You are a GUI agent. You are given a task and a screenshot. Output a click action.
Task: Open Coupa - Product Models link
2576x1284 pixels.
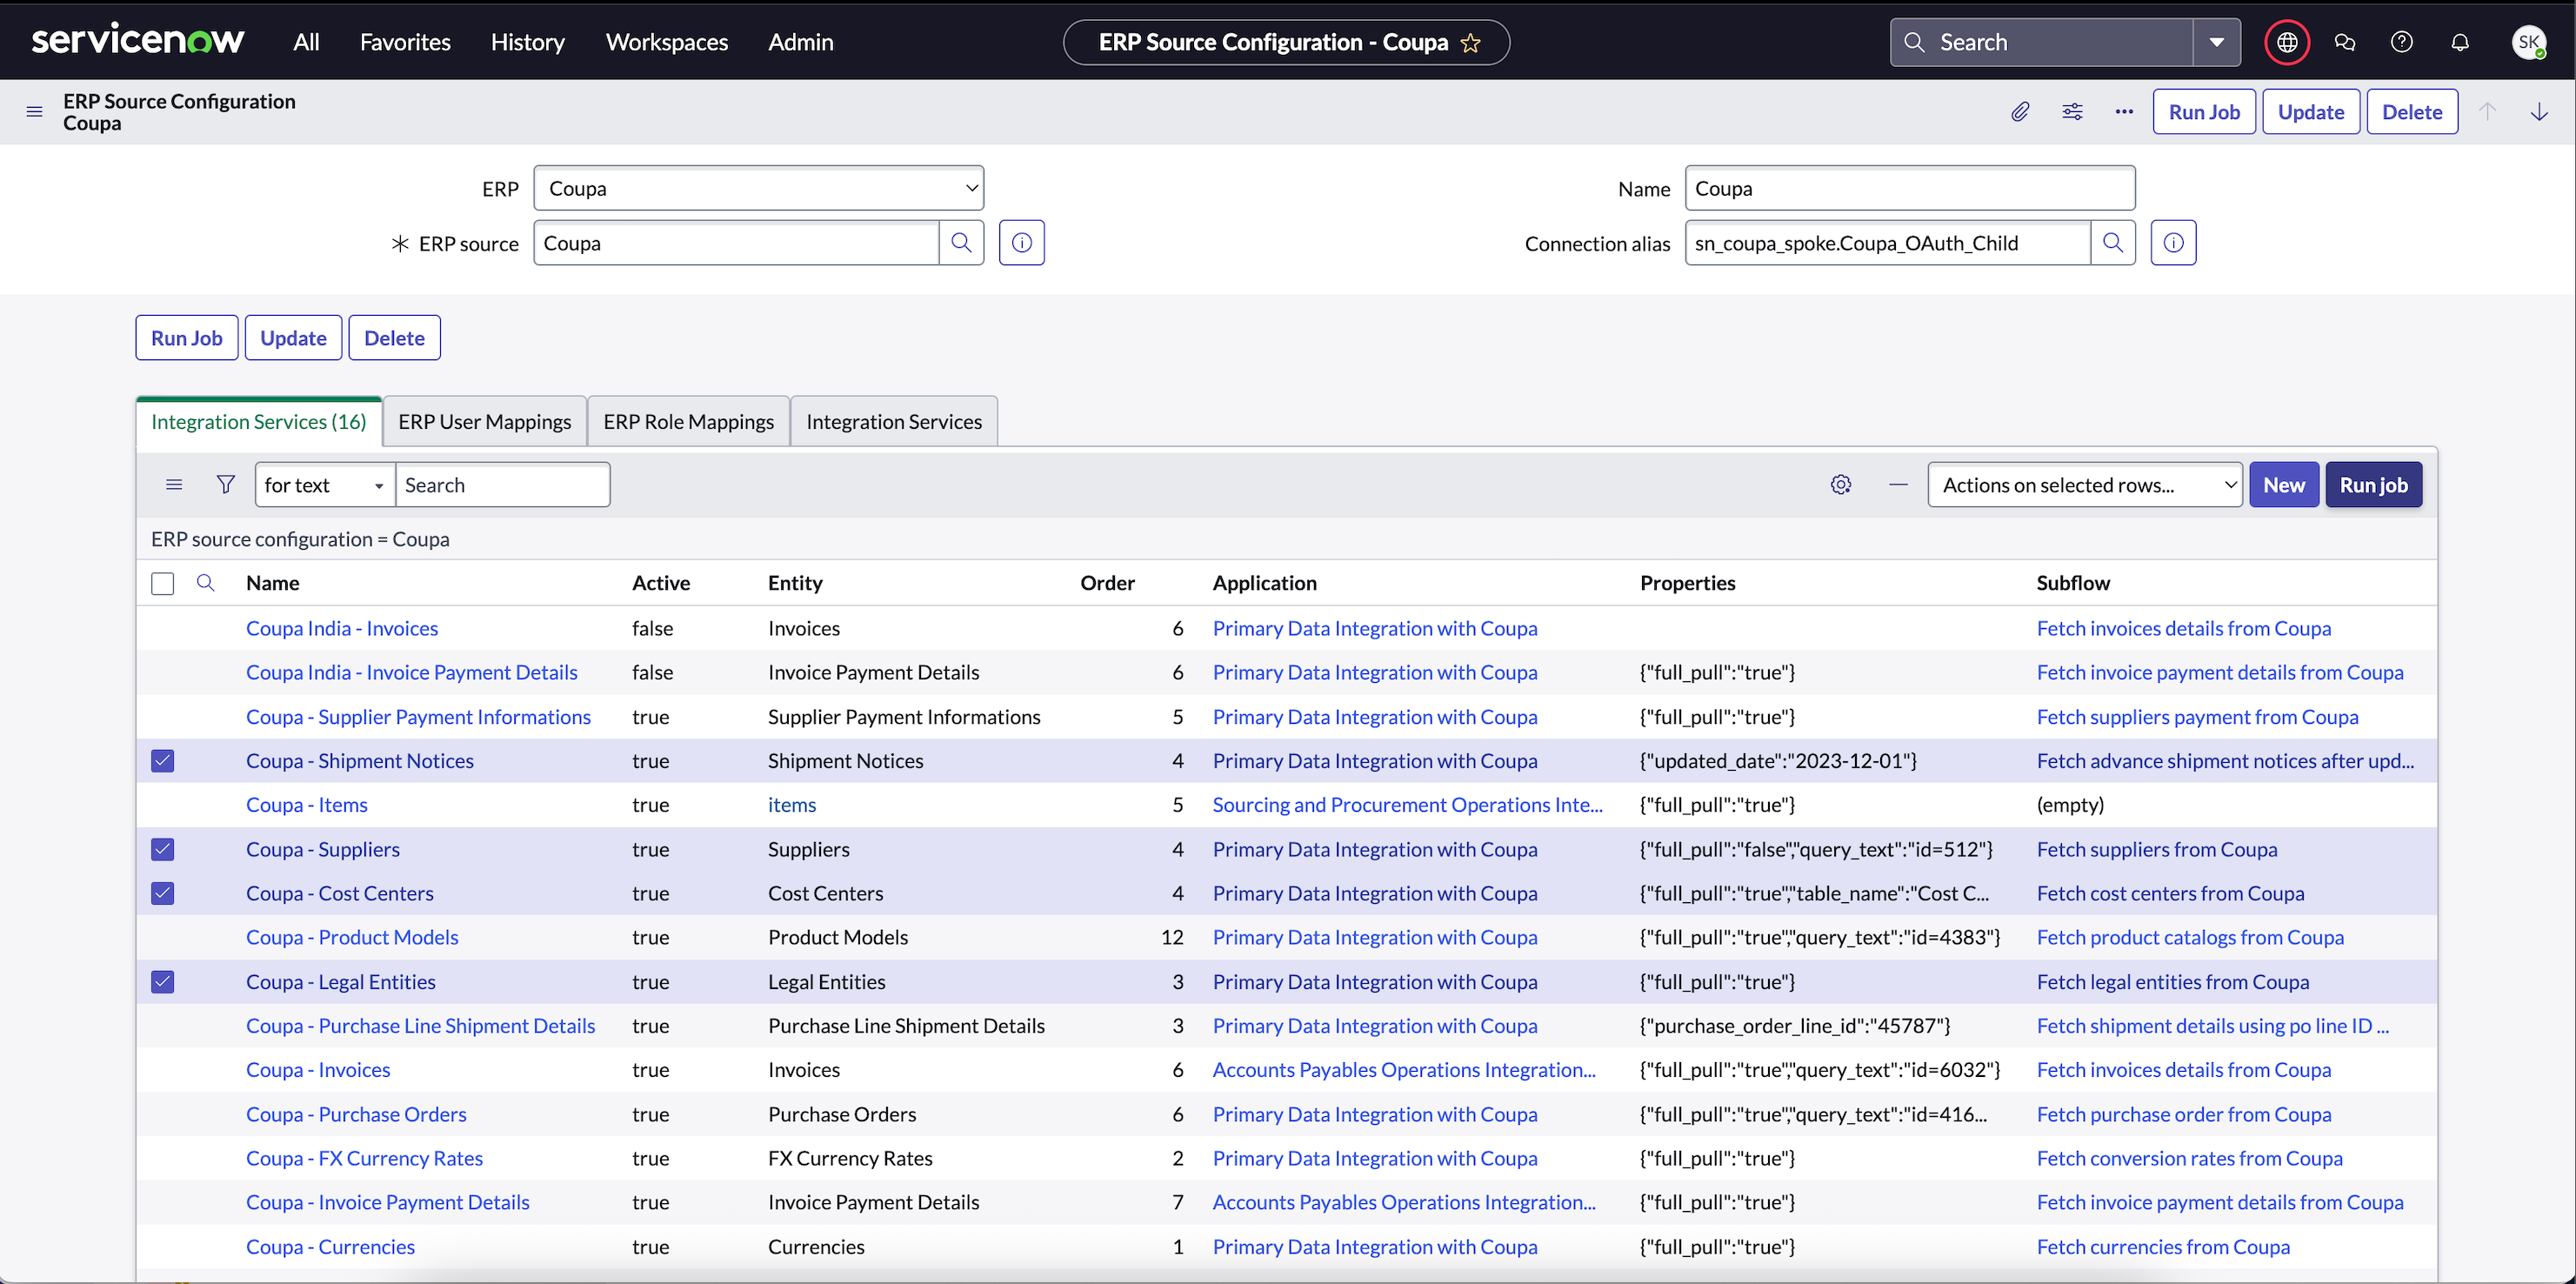(x=352, y=937)
